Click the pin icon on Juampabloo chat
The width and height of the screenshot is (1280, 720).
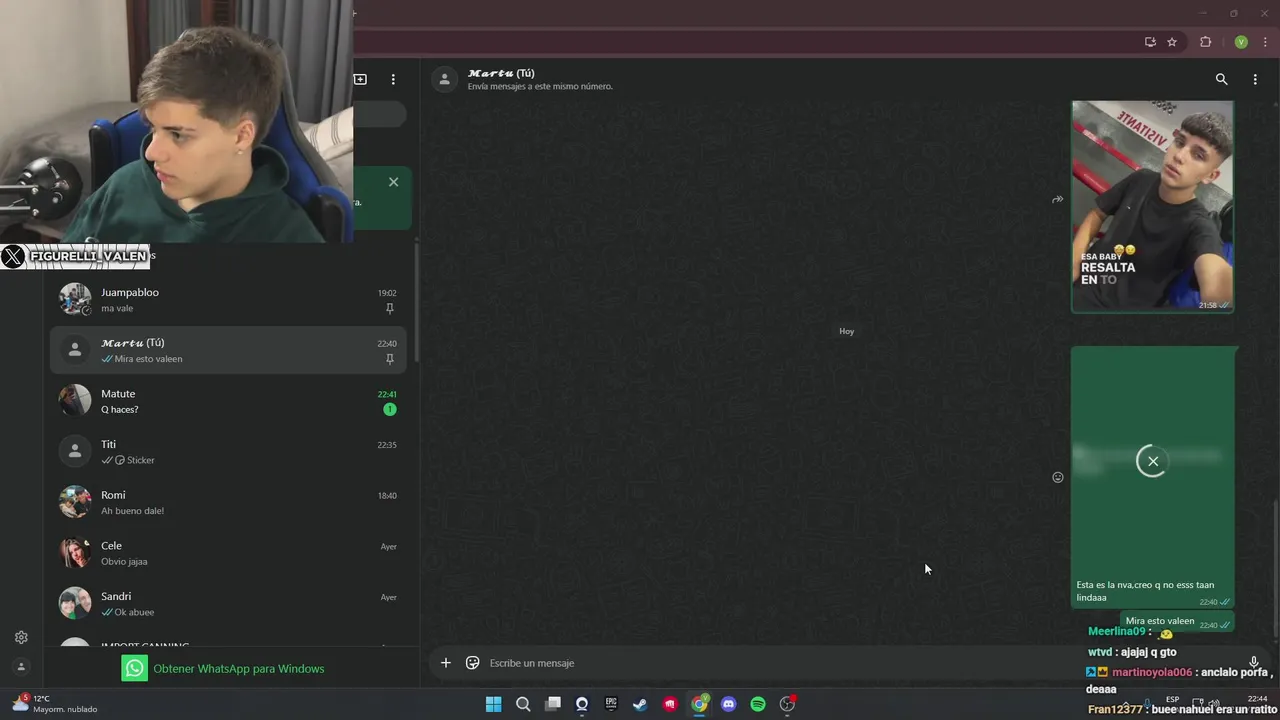pos(389,309)
